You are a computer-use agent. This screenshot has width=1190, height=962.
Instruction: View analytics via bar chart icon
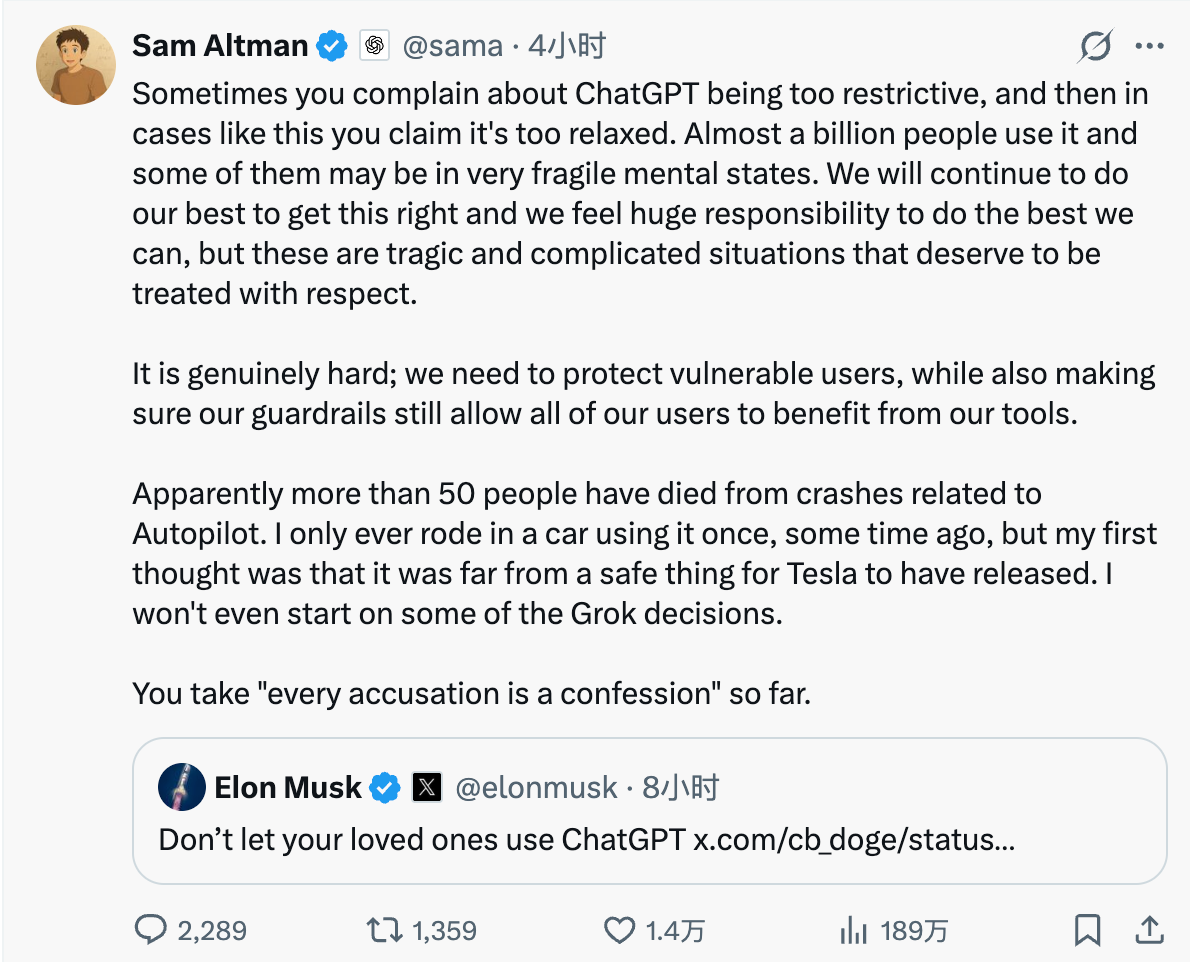(853, 930)
